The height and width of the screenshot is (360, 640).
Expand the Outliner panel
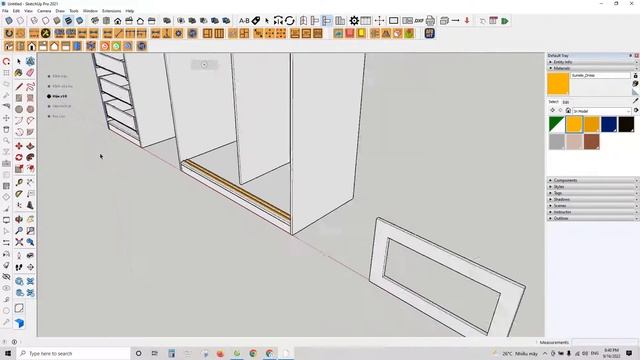(x=592, y=218)
